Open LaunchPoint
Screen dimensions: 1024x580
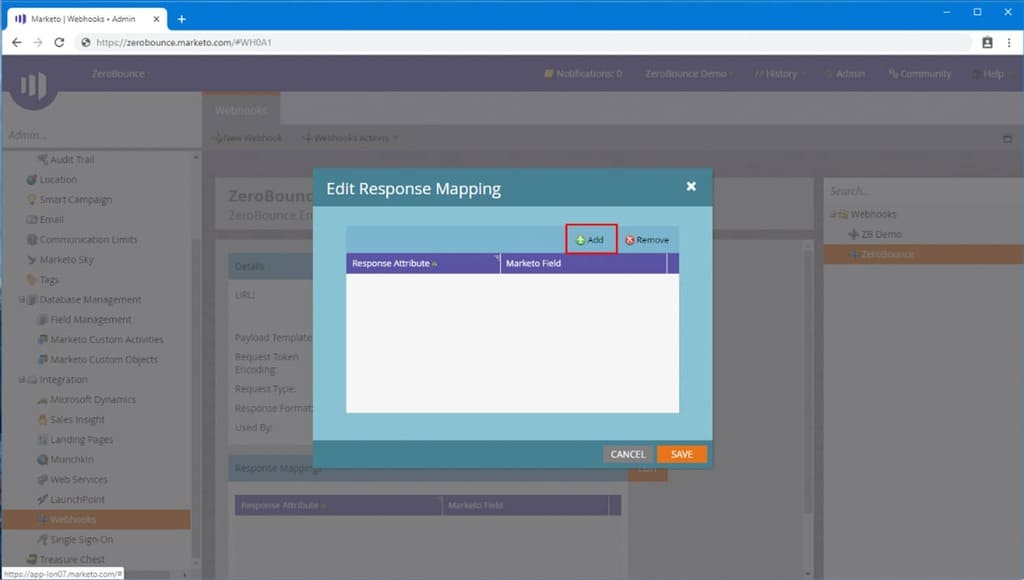click(71, 500)
